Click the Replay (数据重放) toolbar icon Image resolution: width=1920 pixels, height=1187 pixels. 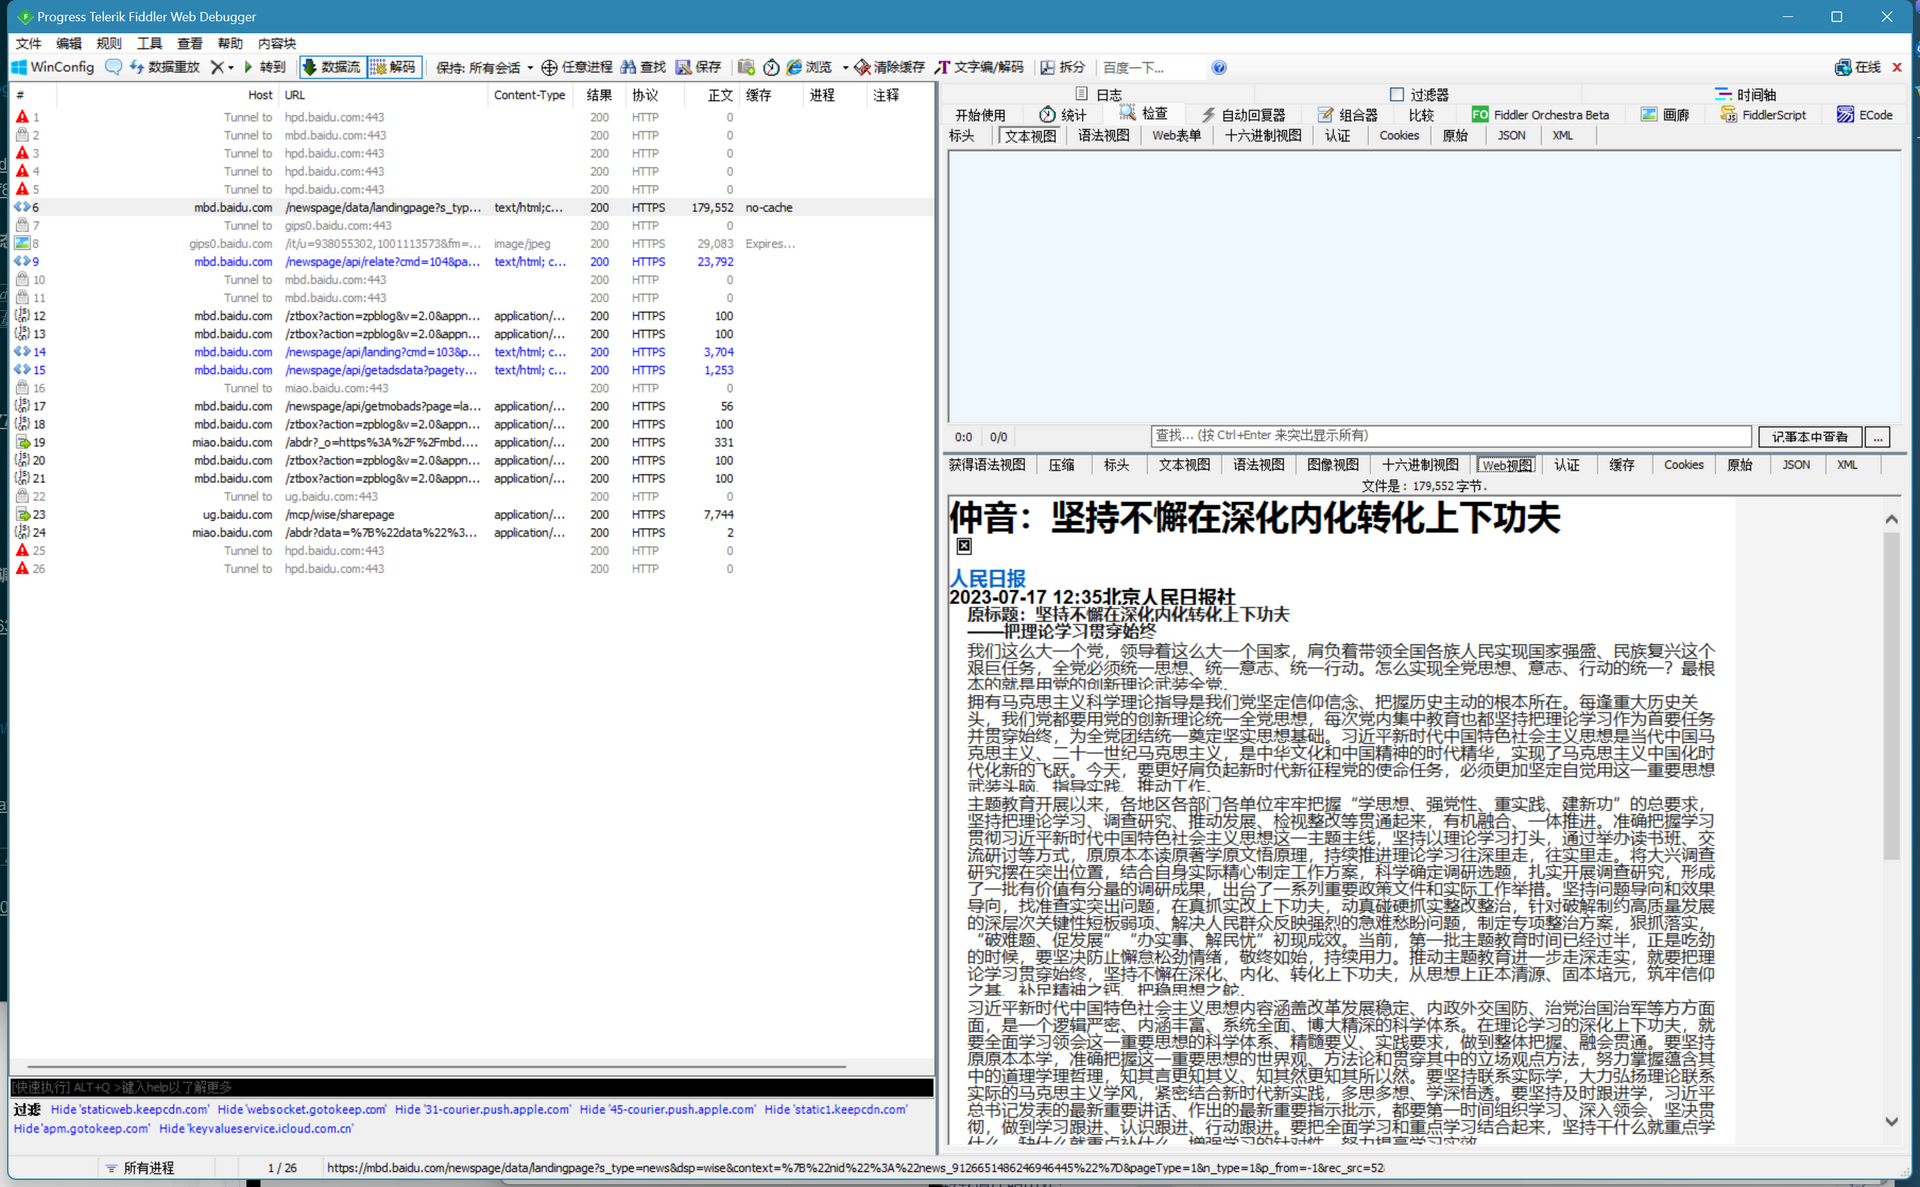165,67
